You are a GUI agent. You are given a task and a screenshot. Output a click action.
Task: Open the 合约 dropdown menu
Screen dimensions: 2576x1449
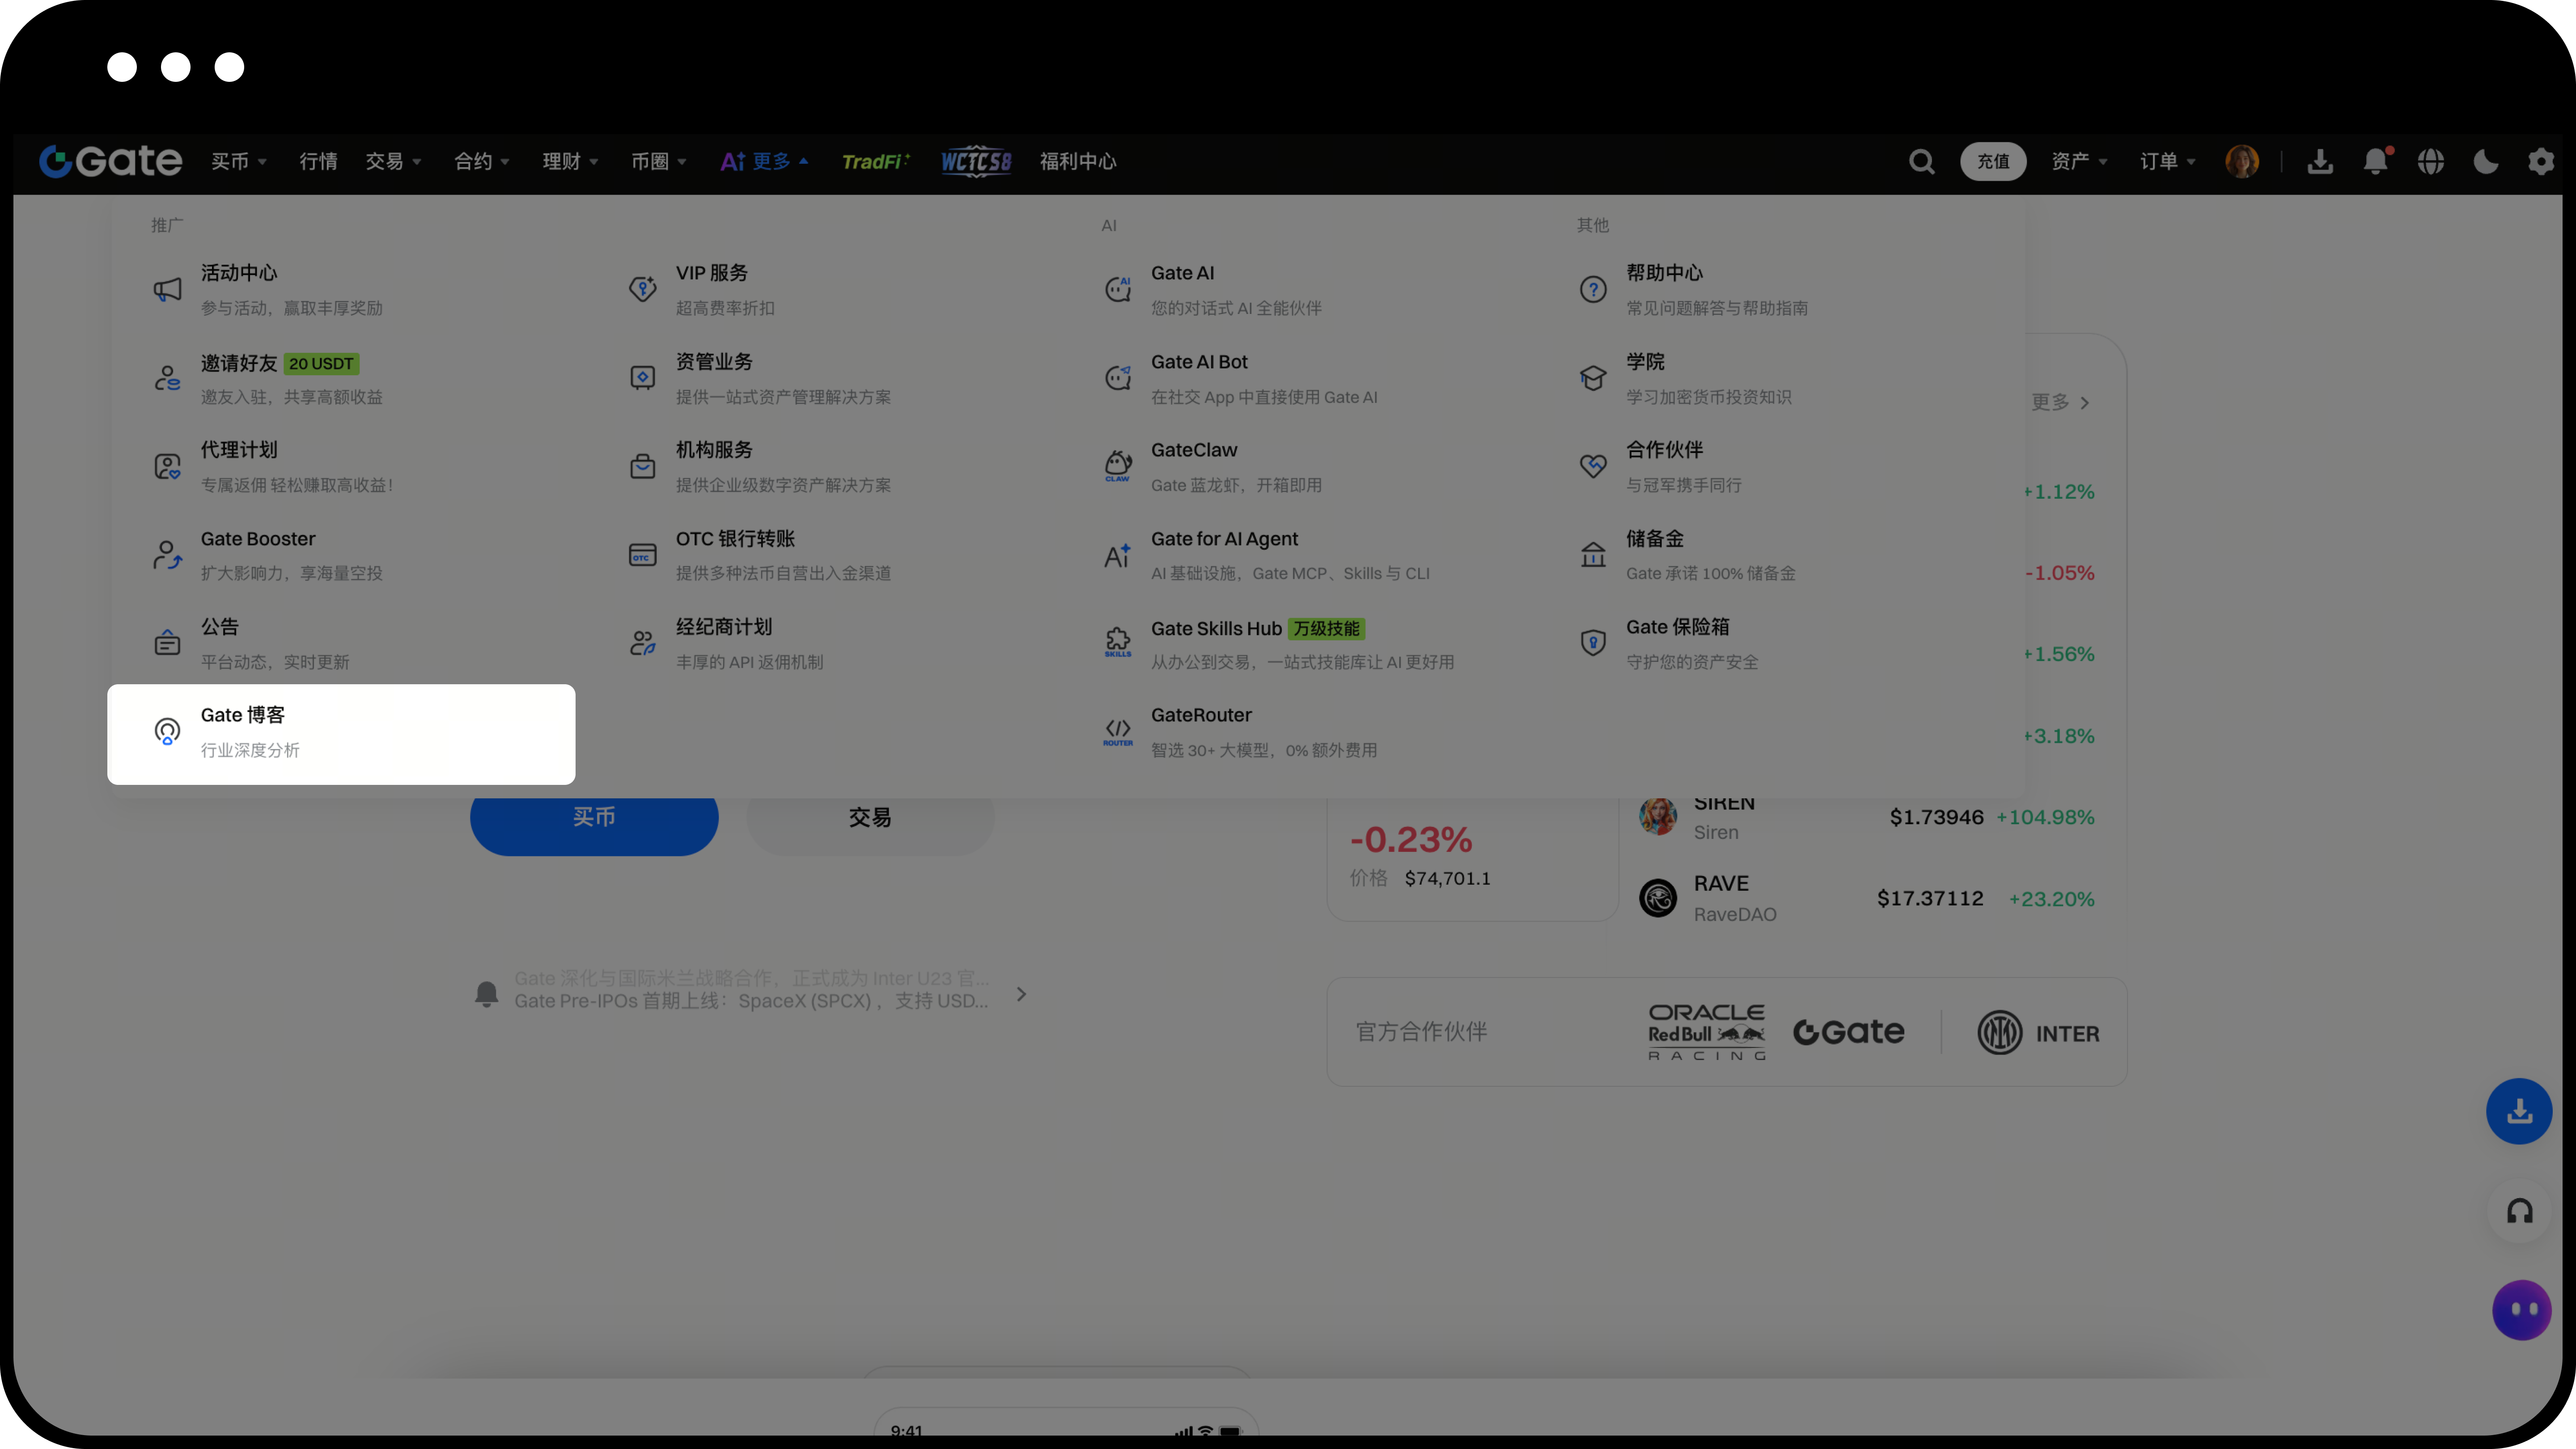point(482,161)
